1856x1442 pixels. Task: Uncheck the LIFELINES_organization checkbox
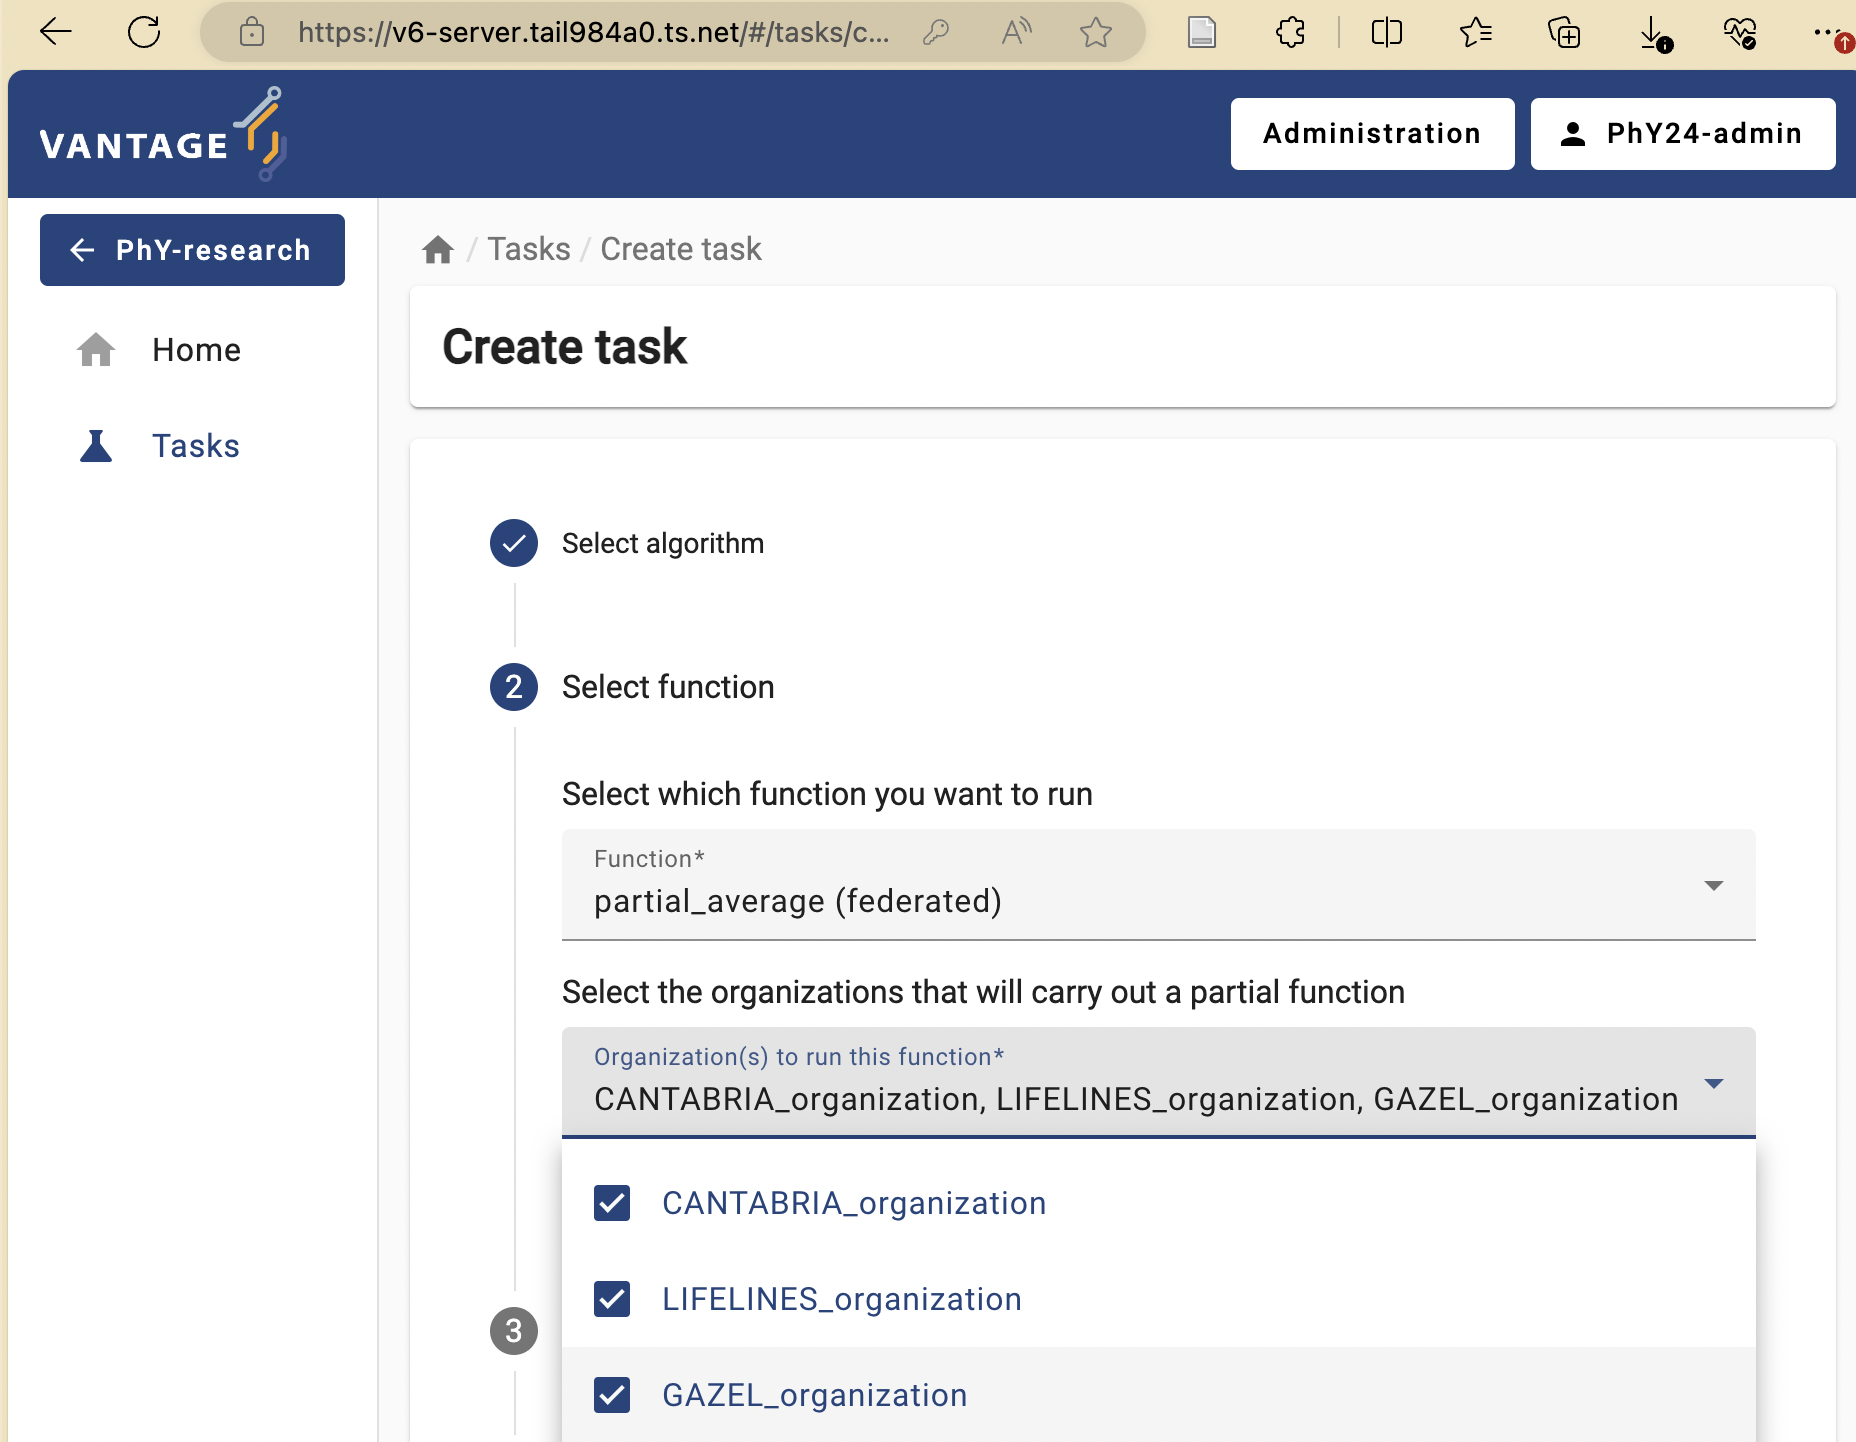coord(612,1299)
